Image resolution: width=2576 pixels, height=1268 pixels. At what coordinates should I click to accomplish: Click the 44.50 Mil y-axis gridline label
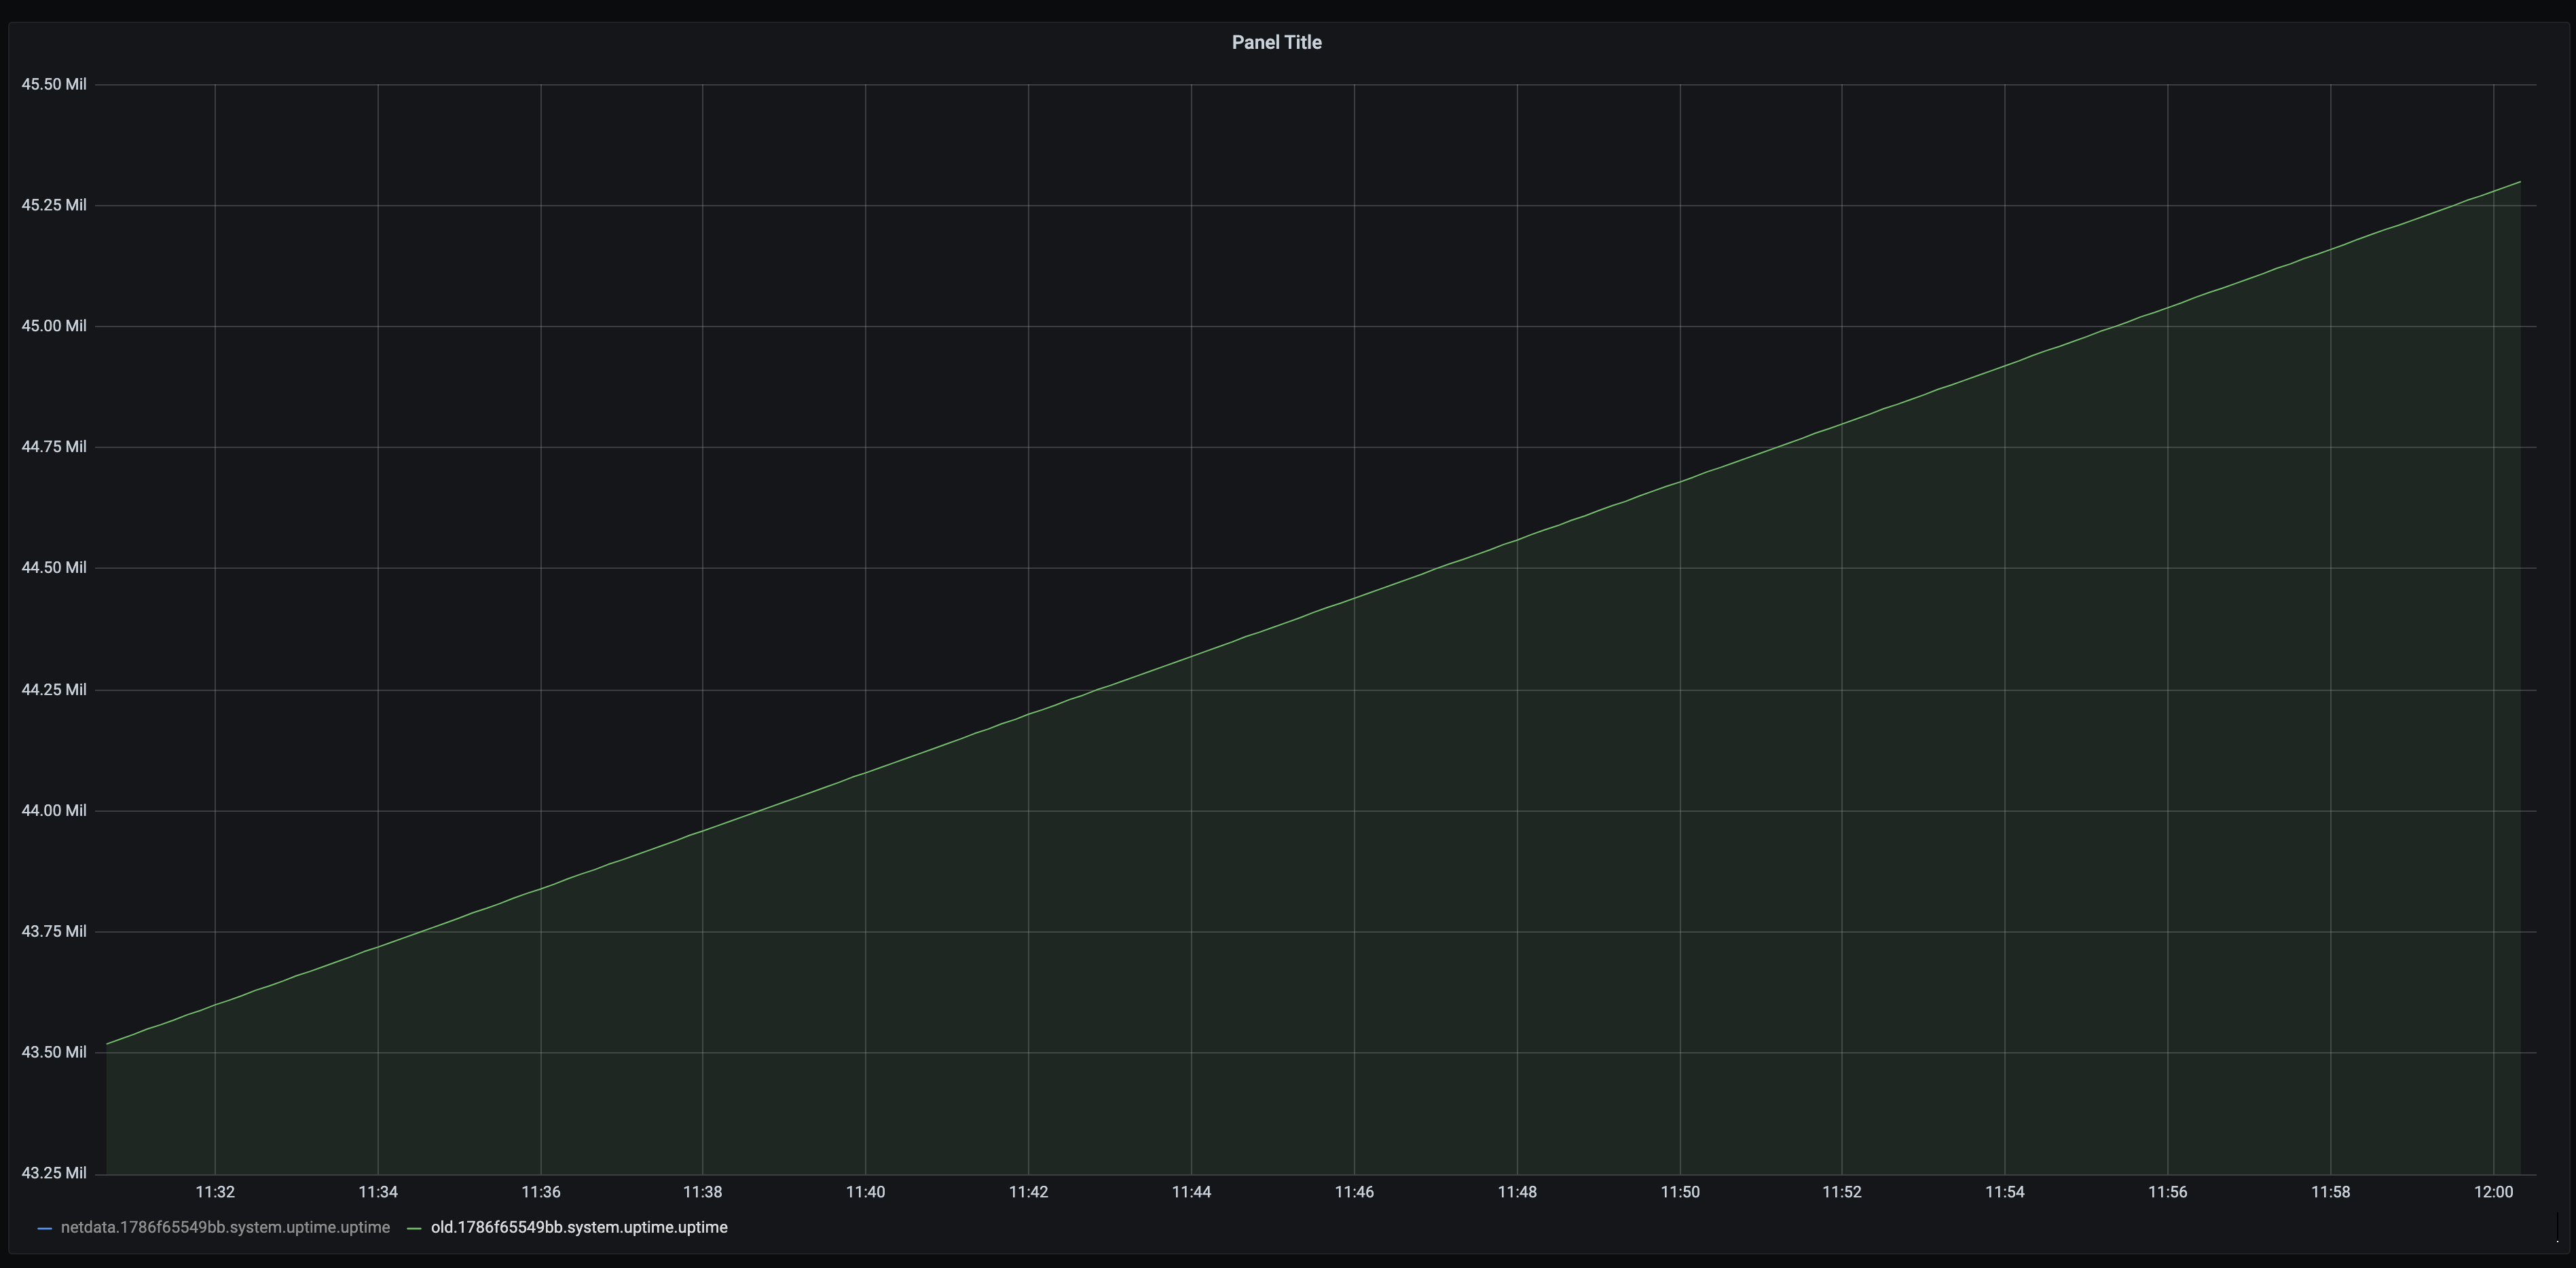tap(55, 567)
